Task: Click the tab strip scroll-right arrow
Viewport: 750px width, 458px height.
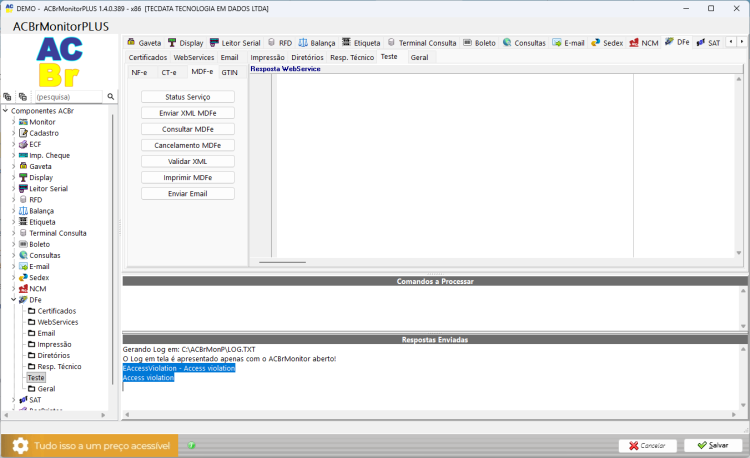Action: click(x=741, y=42)
